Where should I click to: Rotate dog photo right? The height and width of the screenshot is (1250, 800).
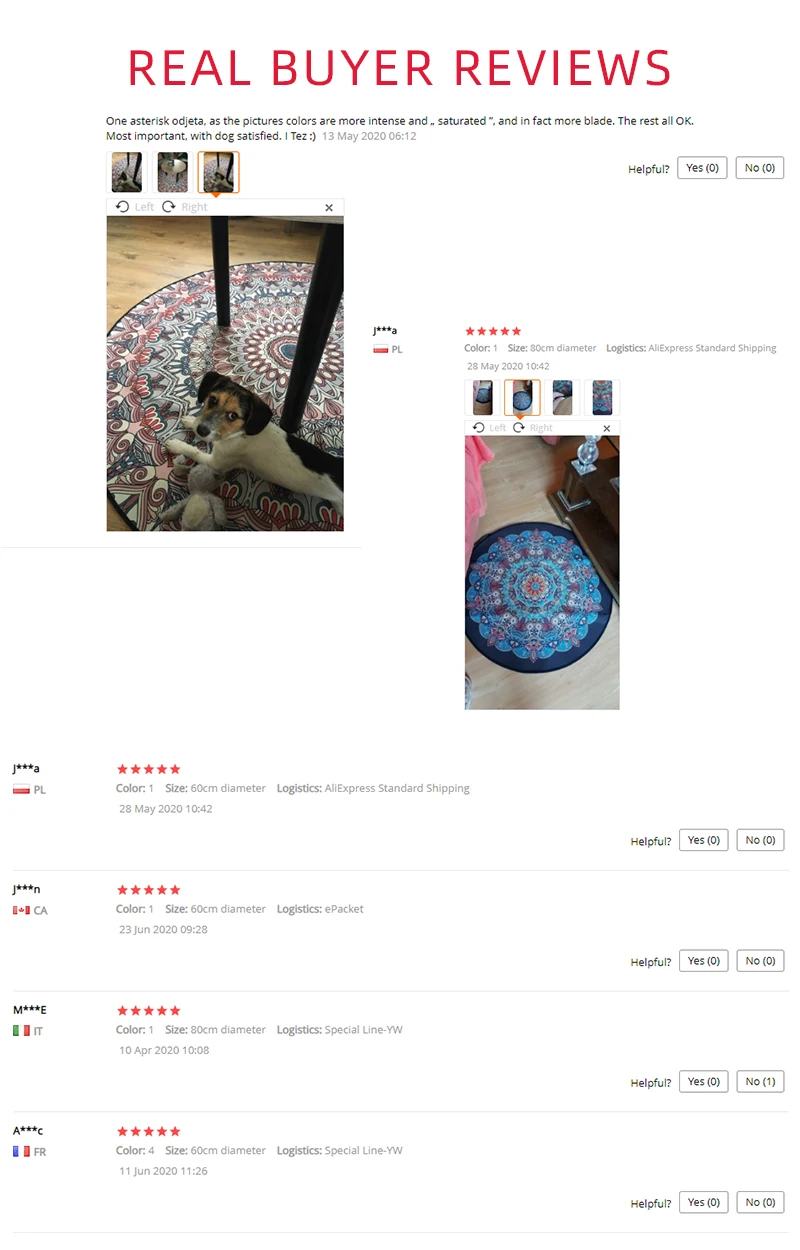185,207
